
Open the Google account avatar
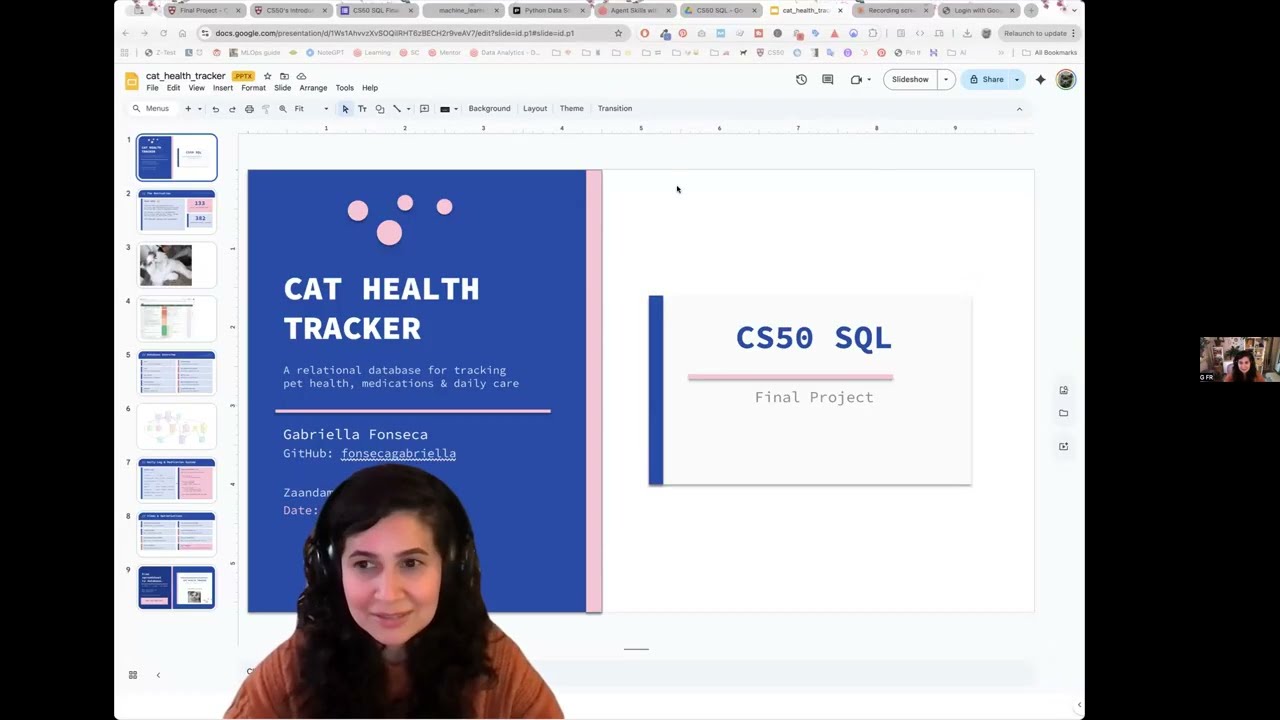pos(1066,79)
